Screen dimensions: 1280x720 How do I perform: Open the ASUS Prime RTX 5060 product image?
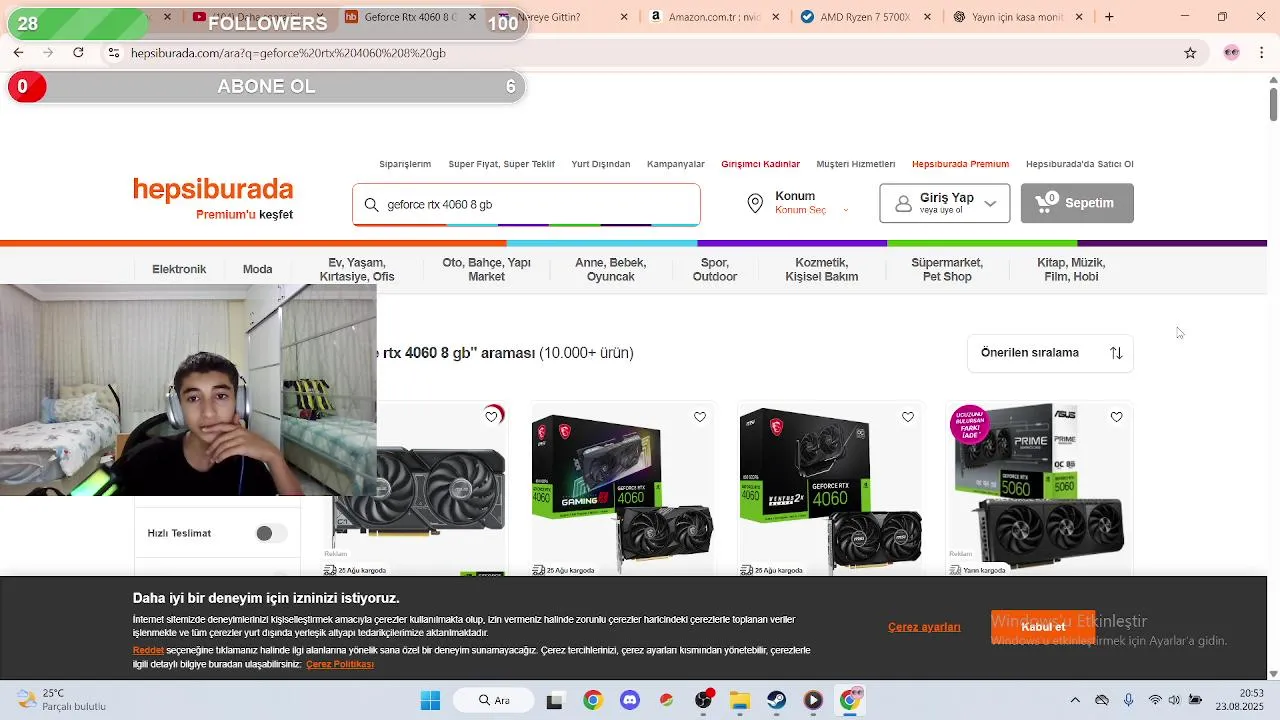point(1039,488)
